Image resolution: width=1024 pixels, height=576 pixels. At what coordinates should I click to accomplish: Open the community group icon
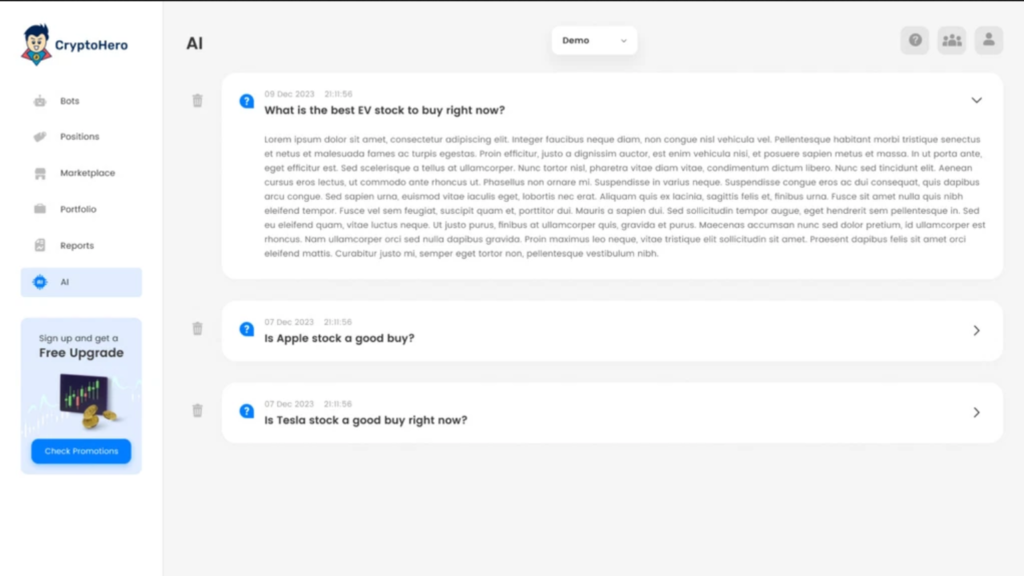pos(952,40)
